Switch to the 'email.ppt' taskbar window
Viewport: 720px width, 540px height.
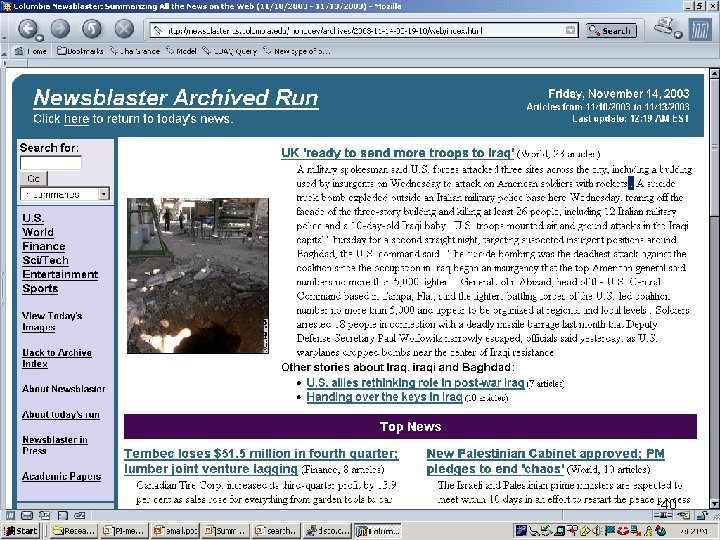pos(174,531)
